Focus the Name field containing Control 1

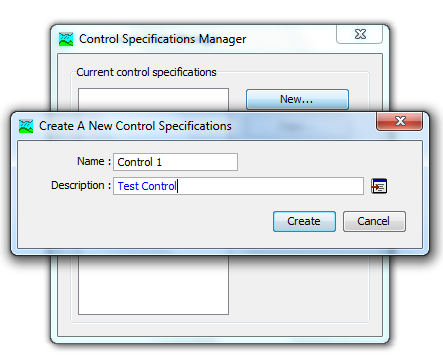(175, 162)
